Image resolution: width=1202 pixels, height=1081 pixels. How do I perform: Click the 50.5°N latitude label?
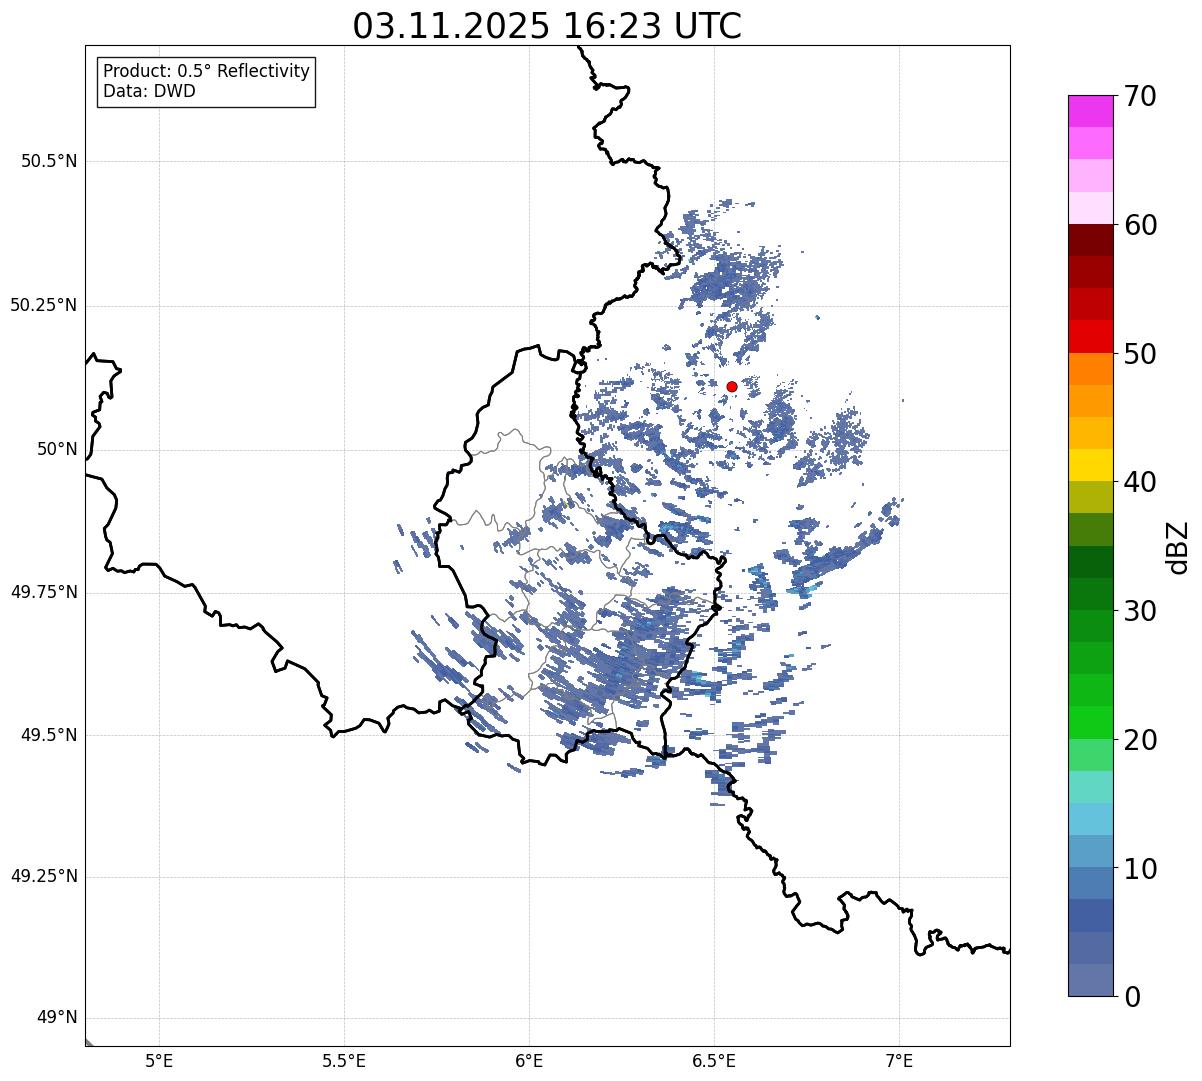click(x=48, y=161)
